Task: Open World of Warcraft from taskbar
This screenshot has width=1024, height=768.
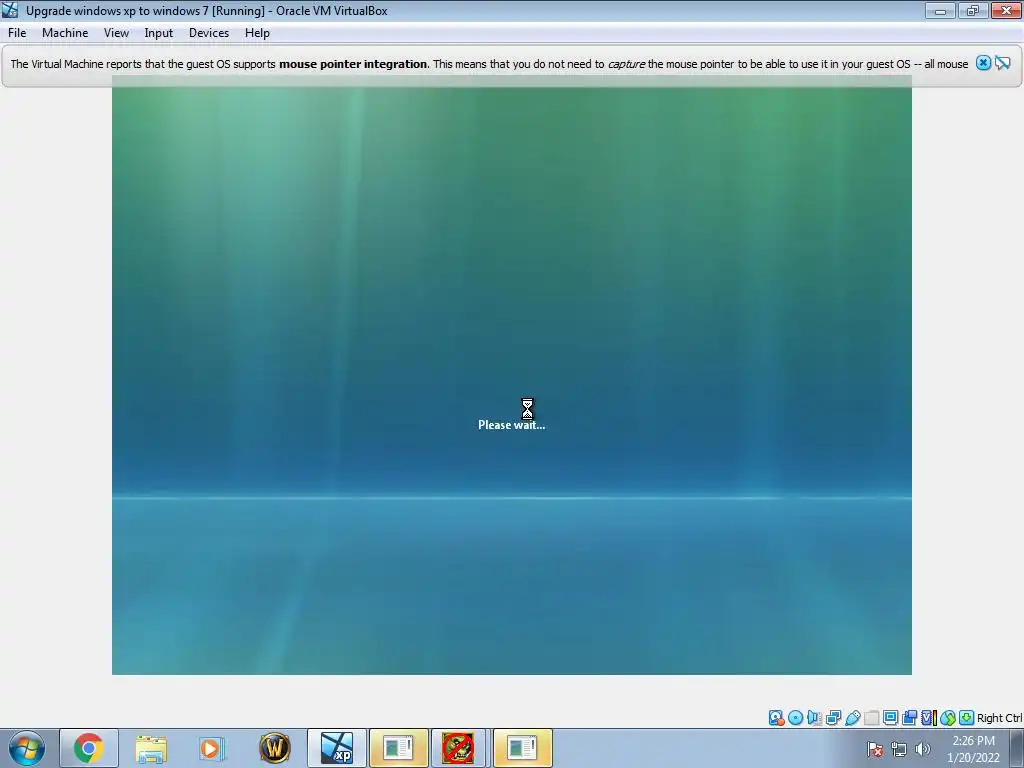Action: point(274,748)
